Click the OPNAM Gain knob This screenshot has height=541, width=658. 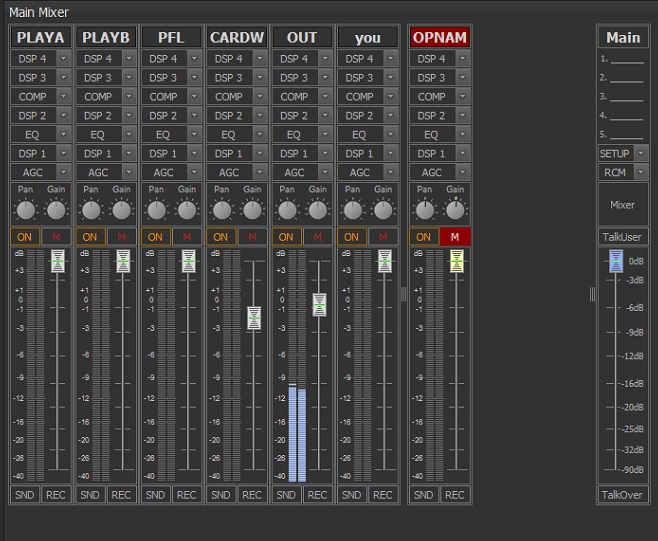click(x=455, y=210)
